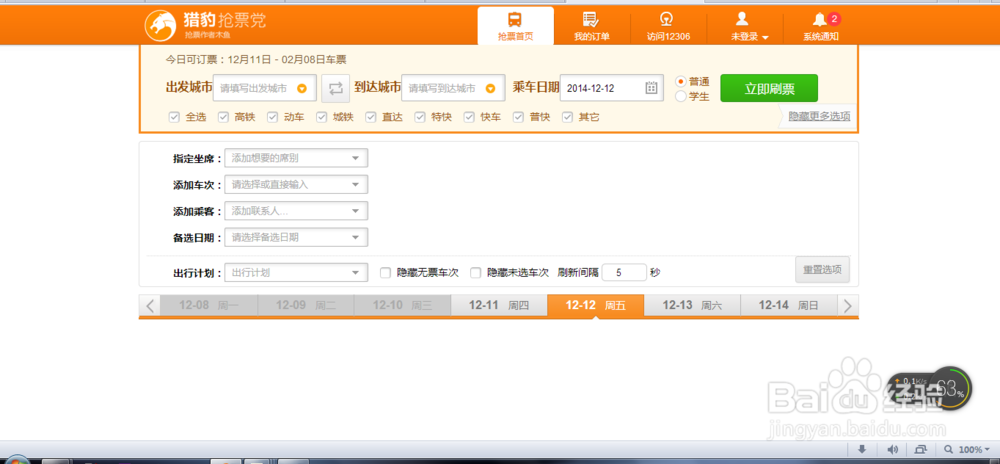This screenshot has height=464, width=1000.
Task: Click the 63% memory accelerator ball
Action: 950,388
